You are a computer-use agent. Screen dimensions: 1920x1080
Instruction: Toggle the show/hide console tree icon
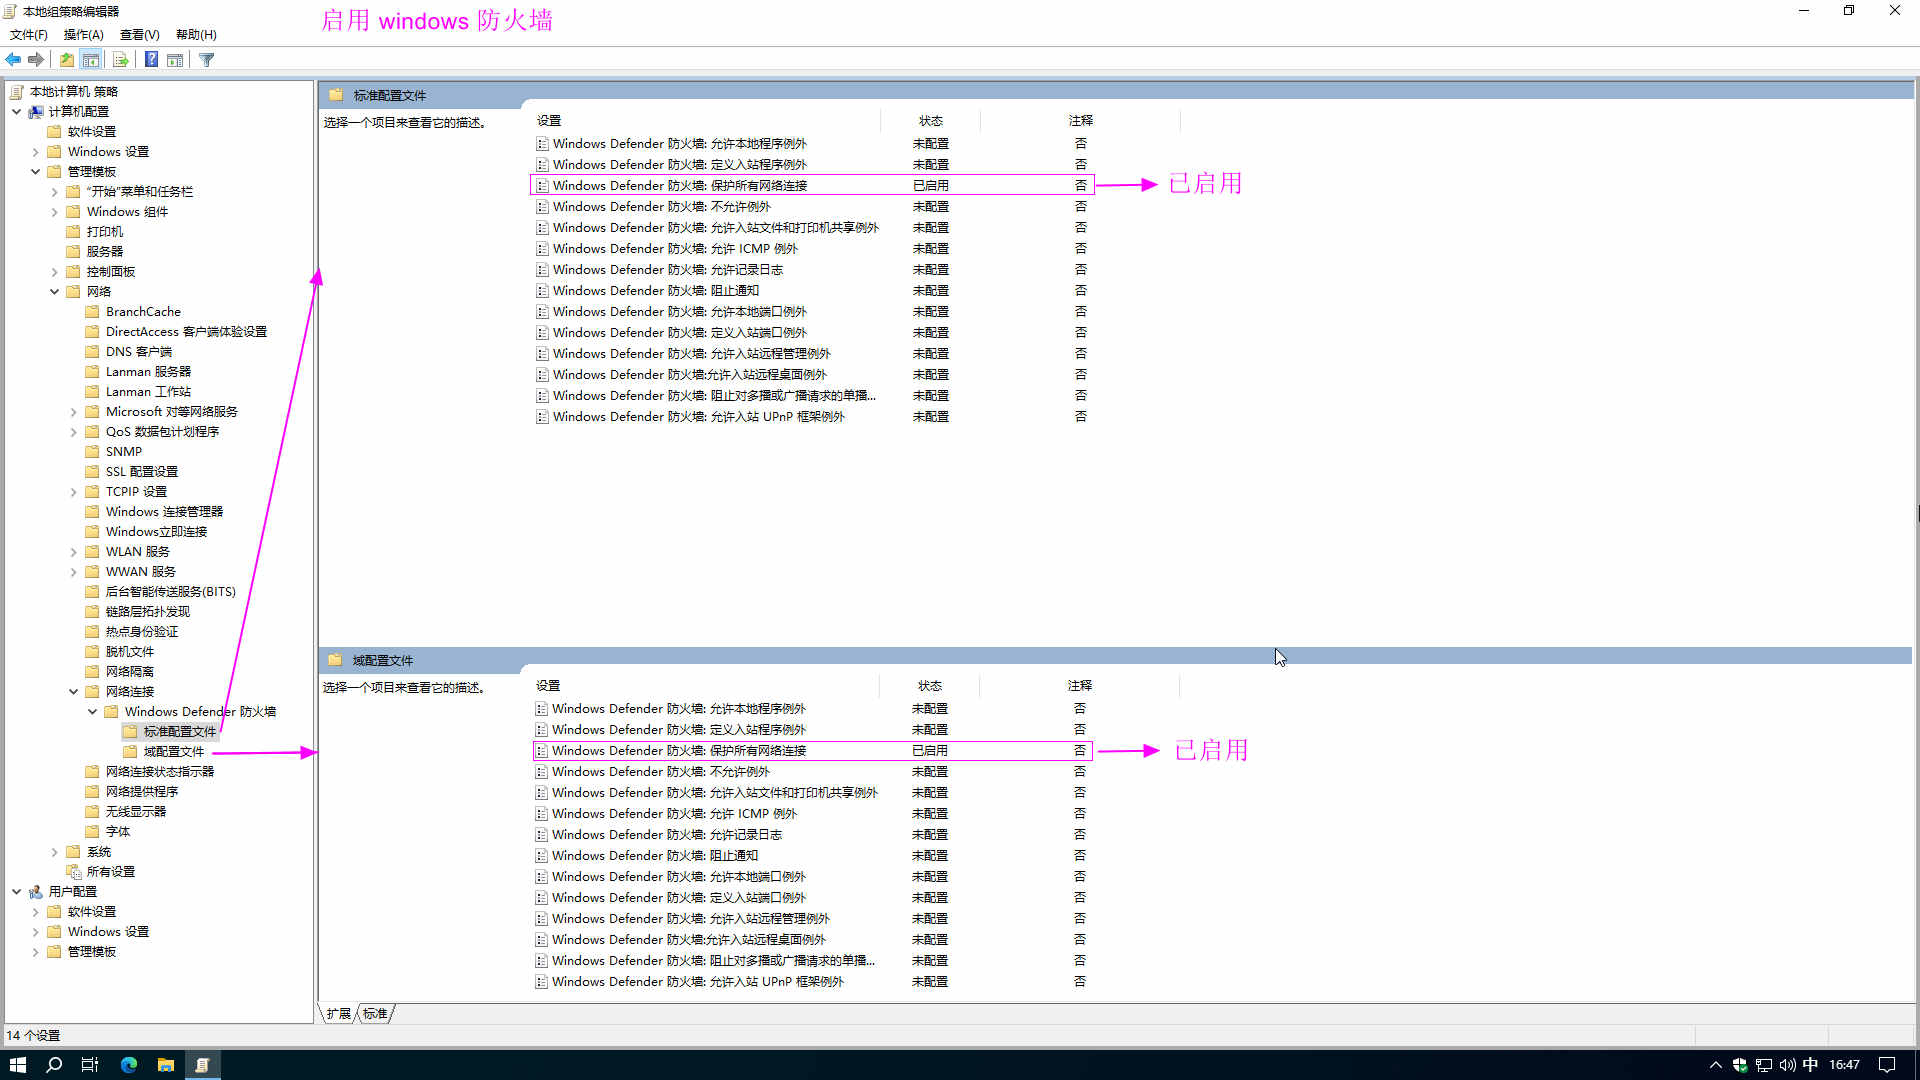[x=91, y=60]
